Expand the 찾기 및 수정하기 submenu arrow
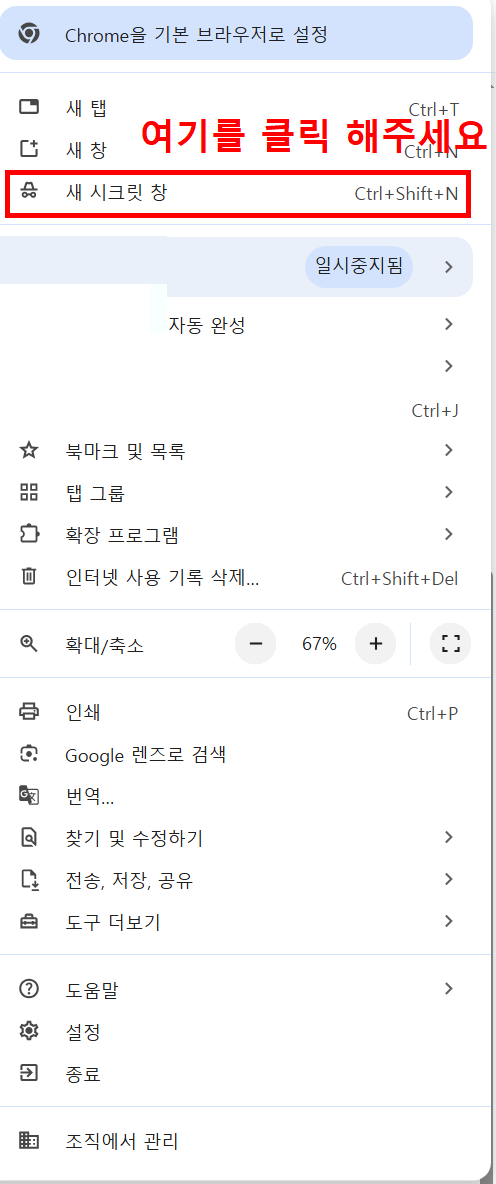The height and width of the screenshot is (1184, 496). 449,837
